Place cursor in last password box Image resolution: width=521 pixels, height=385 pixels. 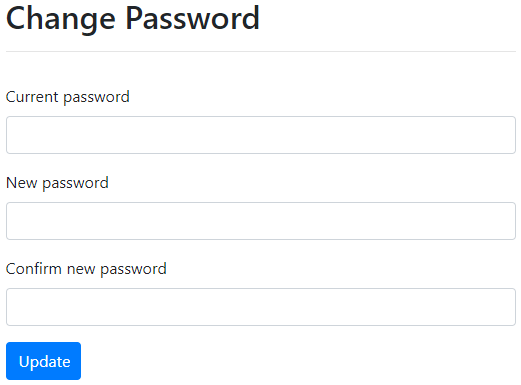click(x=261, y=307)
